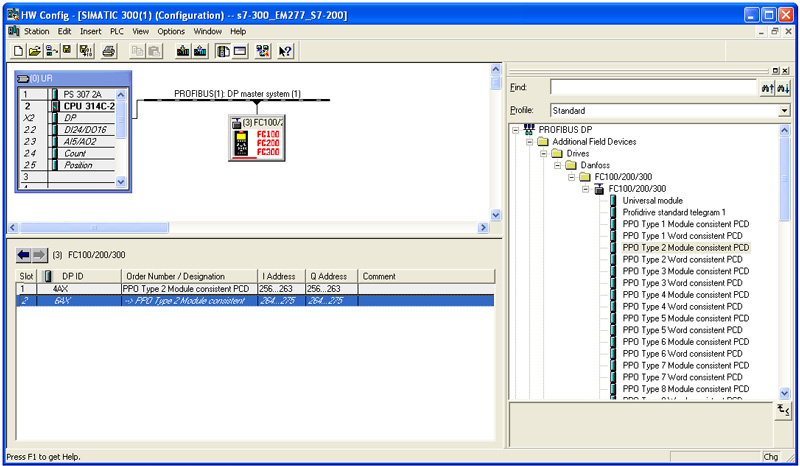Viewport: 800px width, 466px height.
Task: Select Universal module in catalog
Action: pos(652,201)
